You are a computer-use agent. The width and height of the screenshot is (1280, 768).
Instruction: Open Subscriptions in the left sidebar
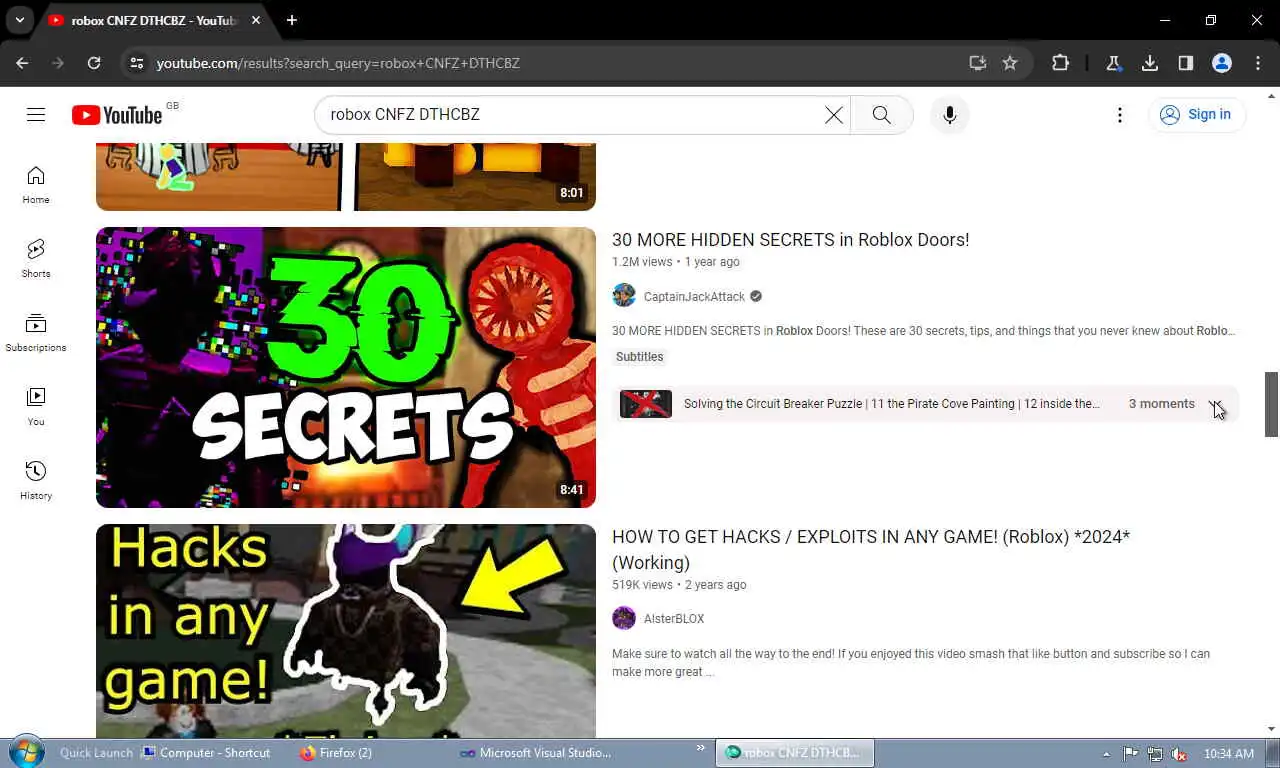(x=36, y=333)
